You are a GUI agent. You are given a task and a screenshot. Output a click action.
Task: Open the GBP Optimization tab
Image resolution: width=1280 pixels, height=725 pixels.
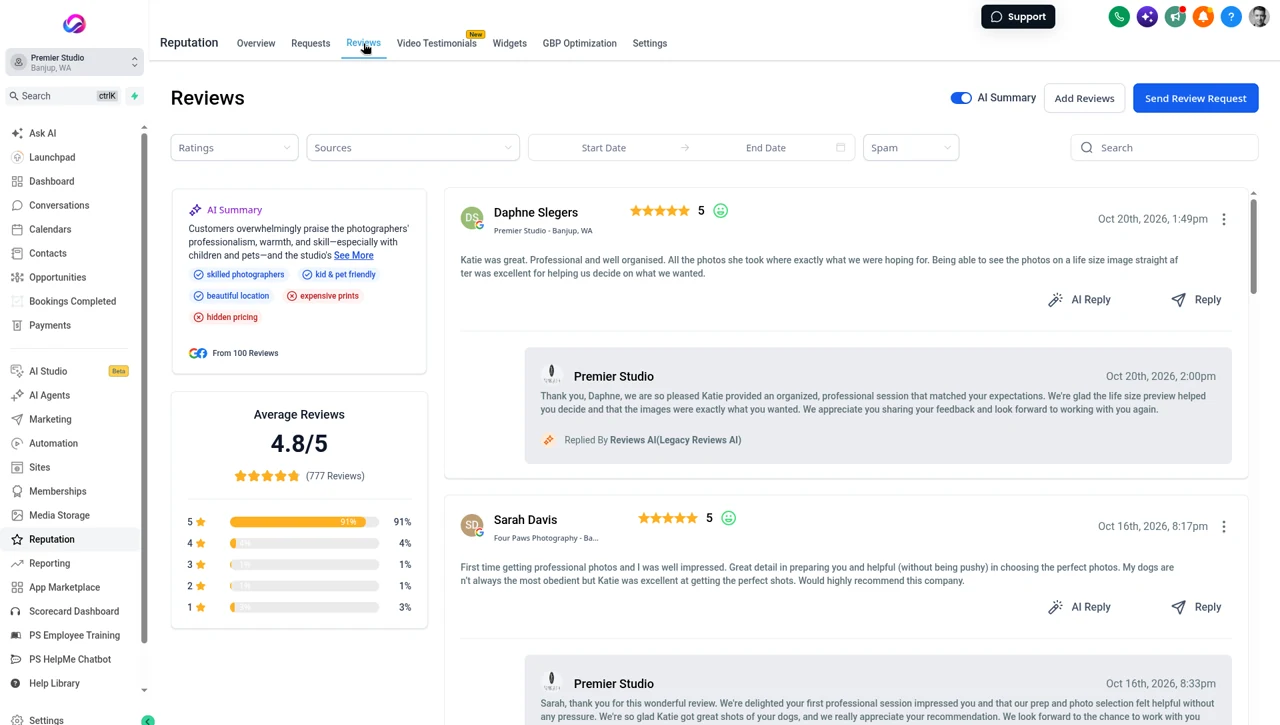579,43
